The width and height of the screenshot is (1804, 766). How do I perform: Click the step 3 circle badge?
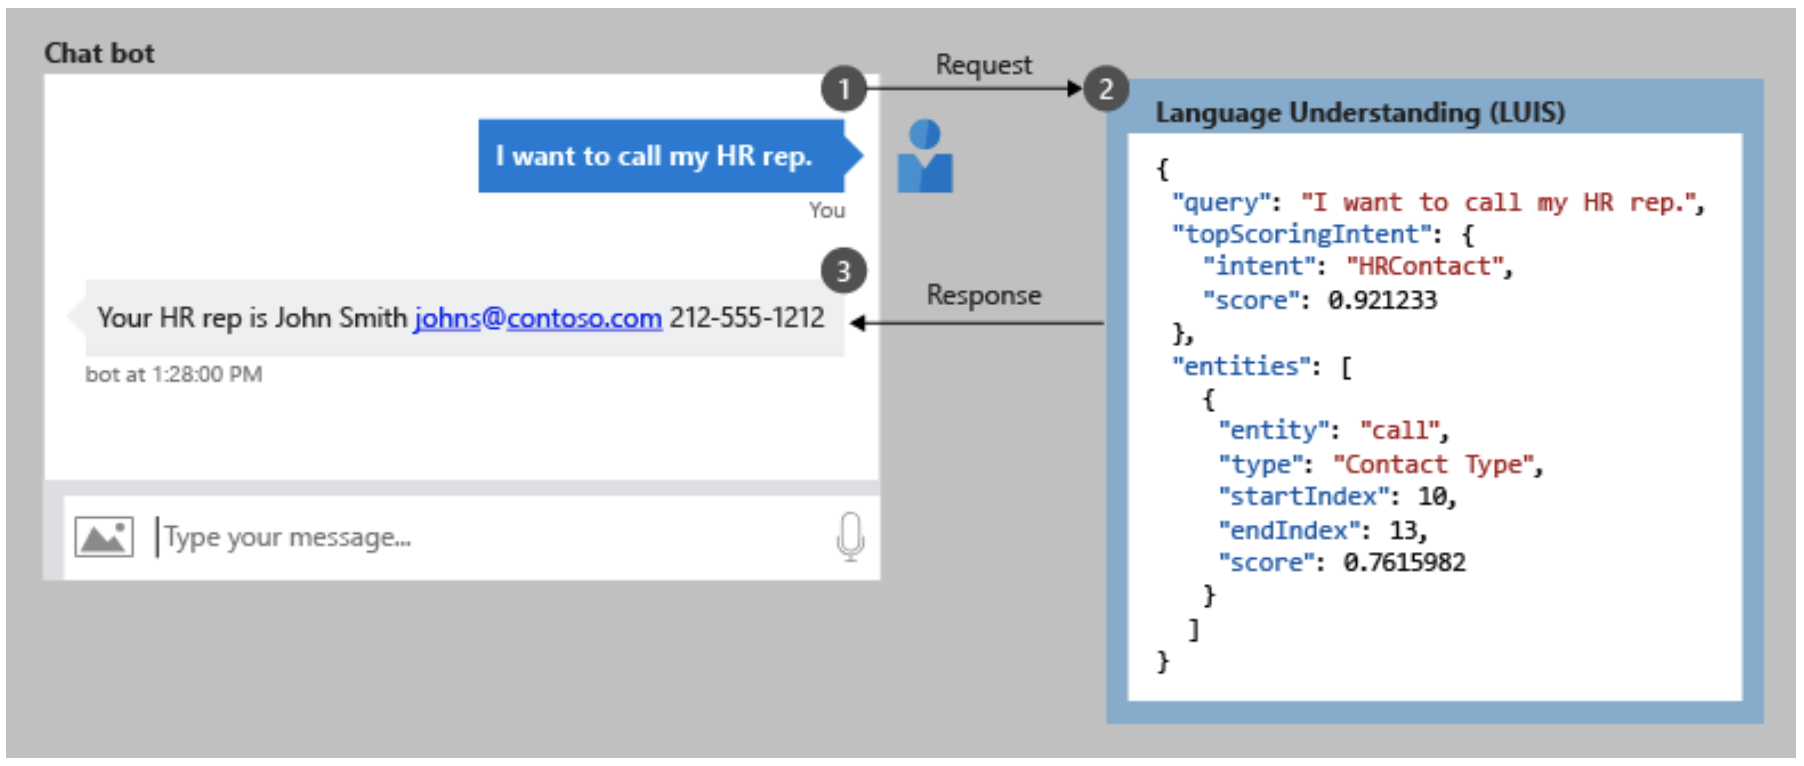pyautogui.click(x=843, y=271)
